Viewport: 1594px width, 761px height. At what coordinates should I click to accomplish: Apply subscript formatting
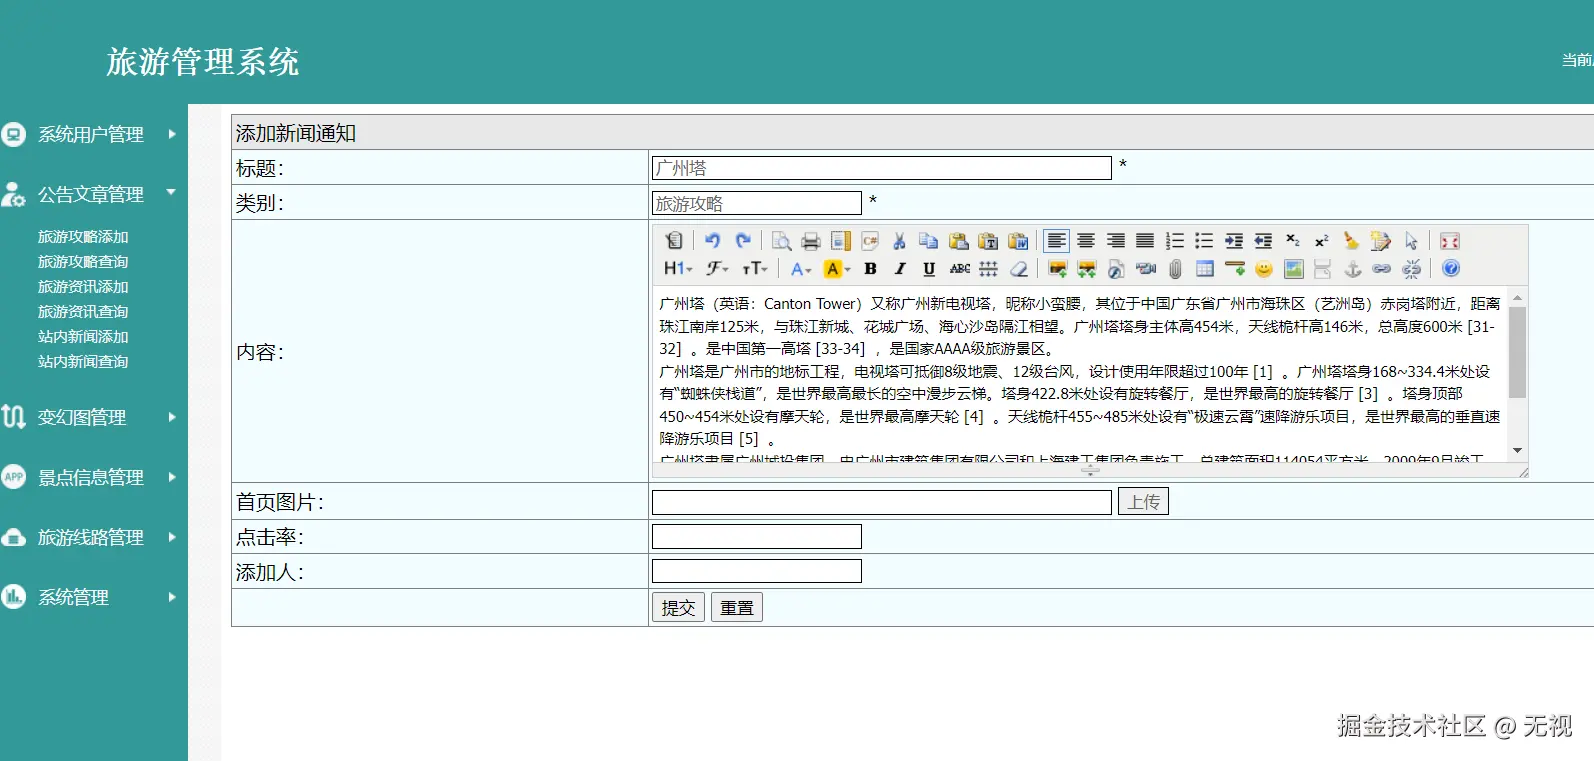[1293, 240]
